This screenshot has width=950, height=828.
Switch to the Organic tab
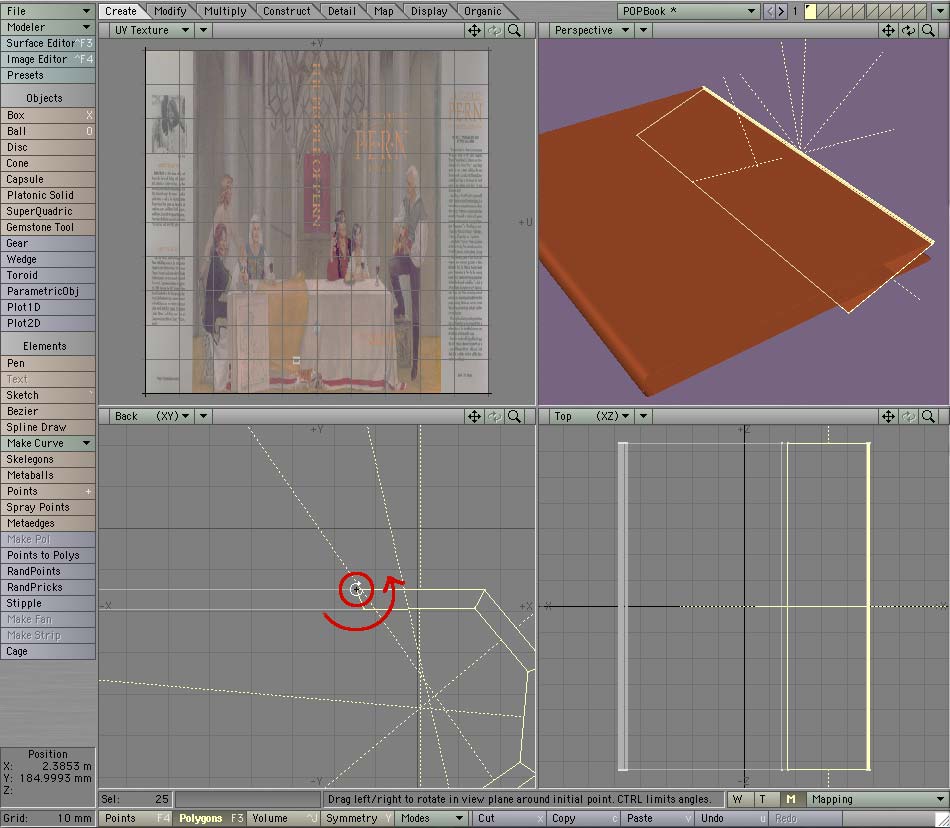(x=482, y=11)
